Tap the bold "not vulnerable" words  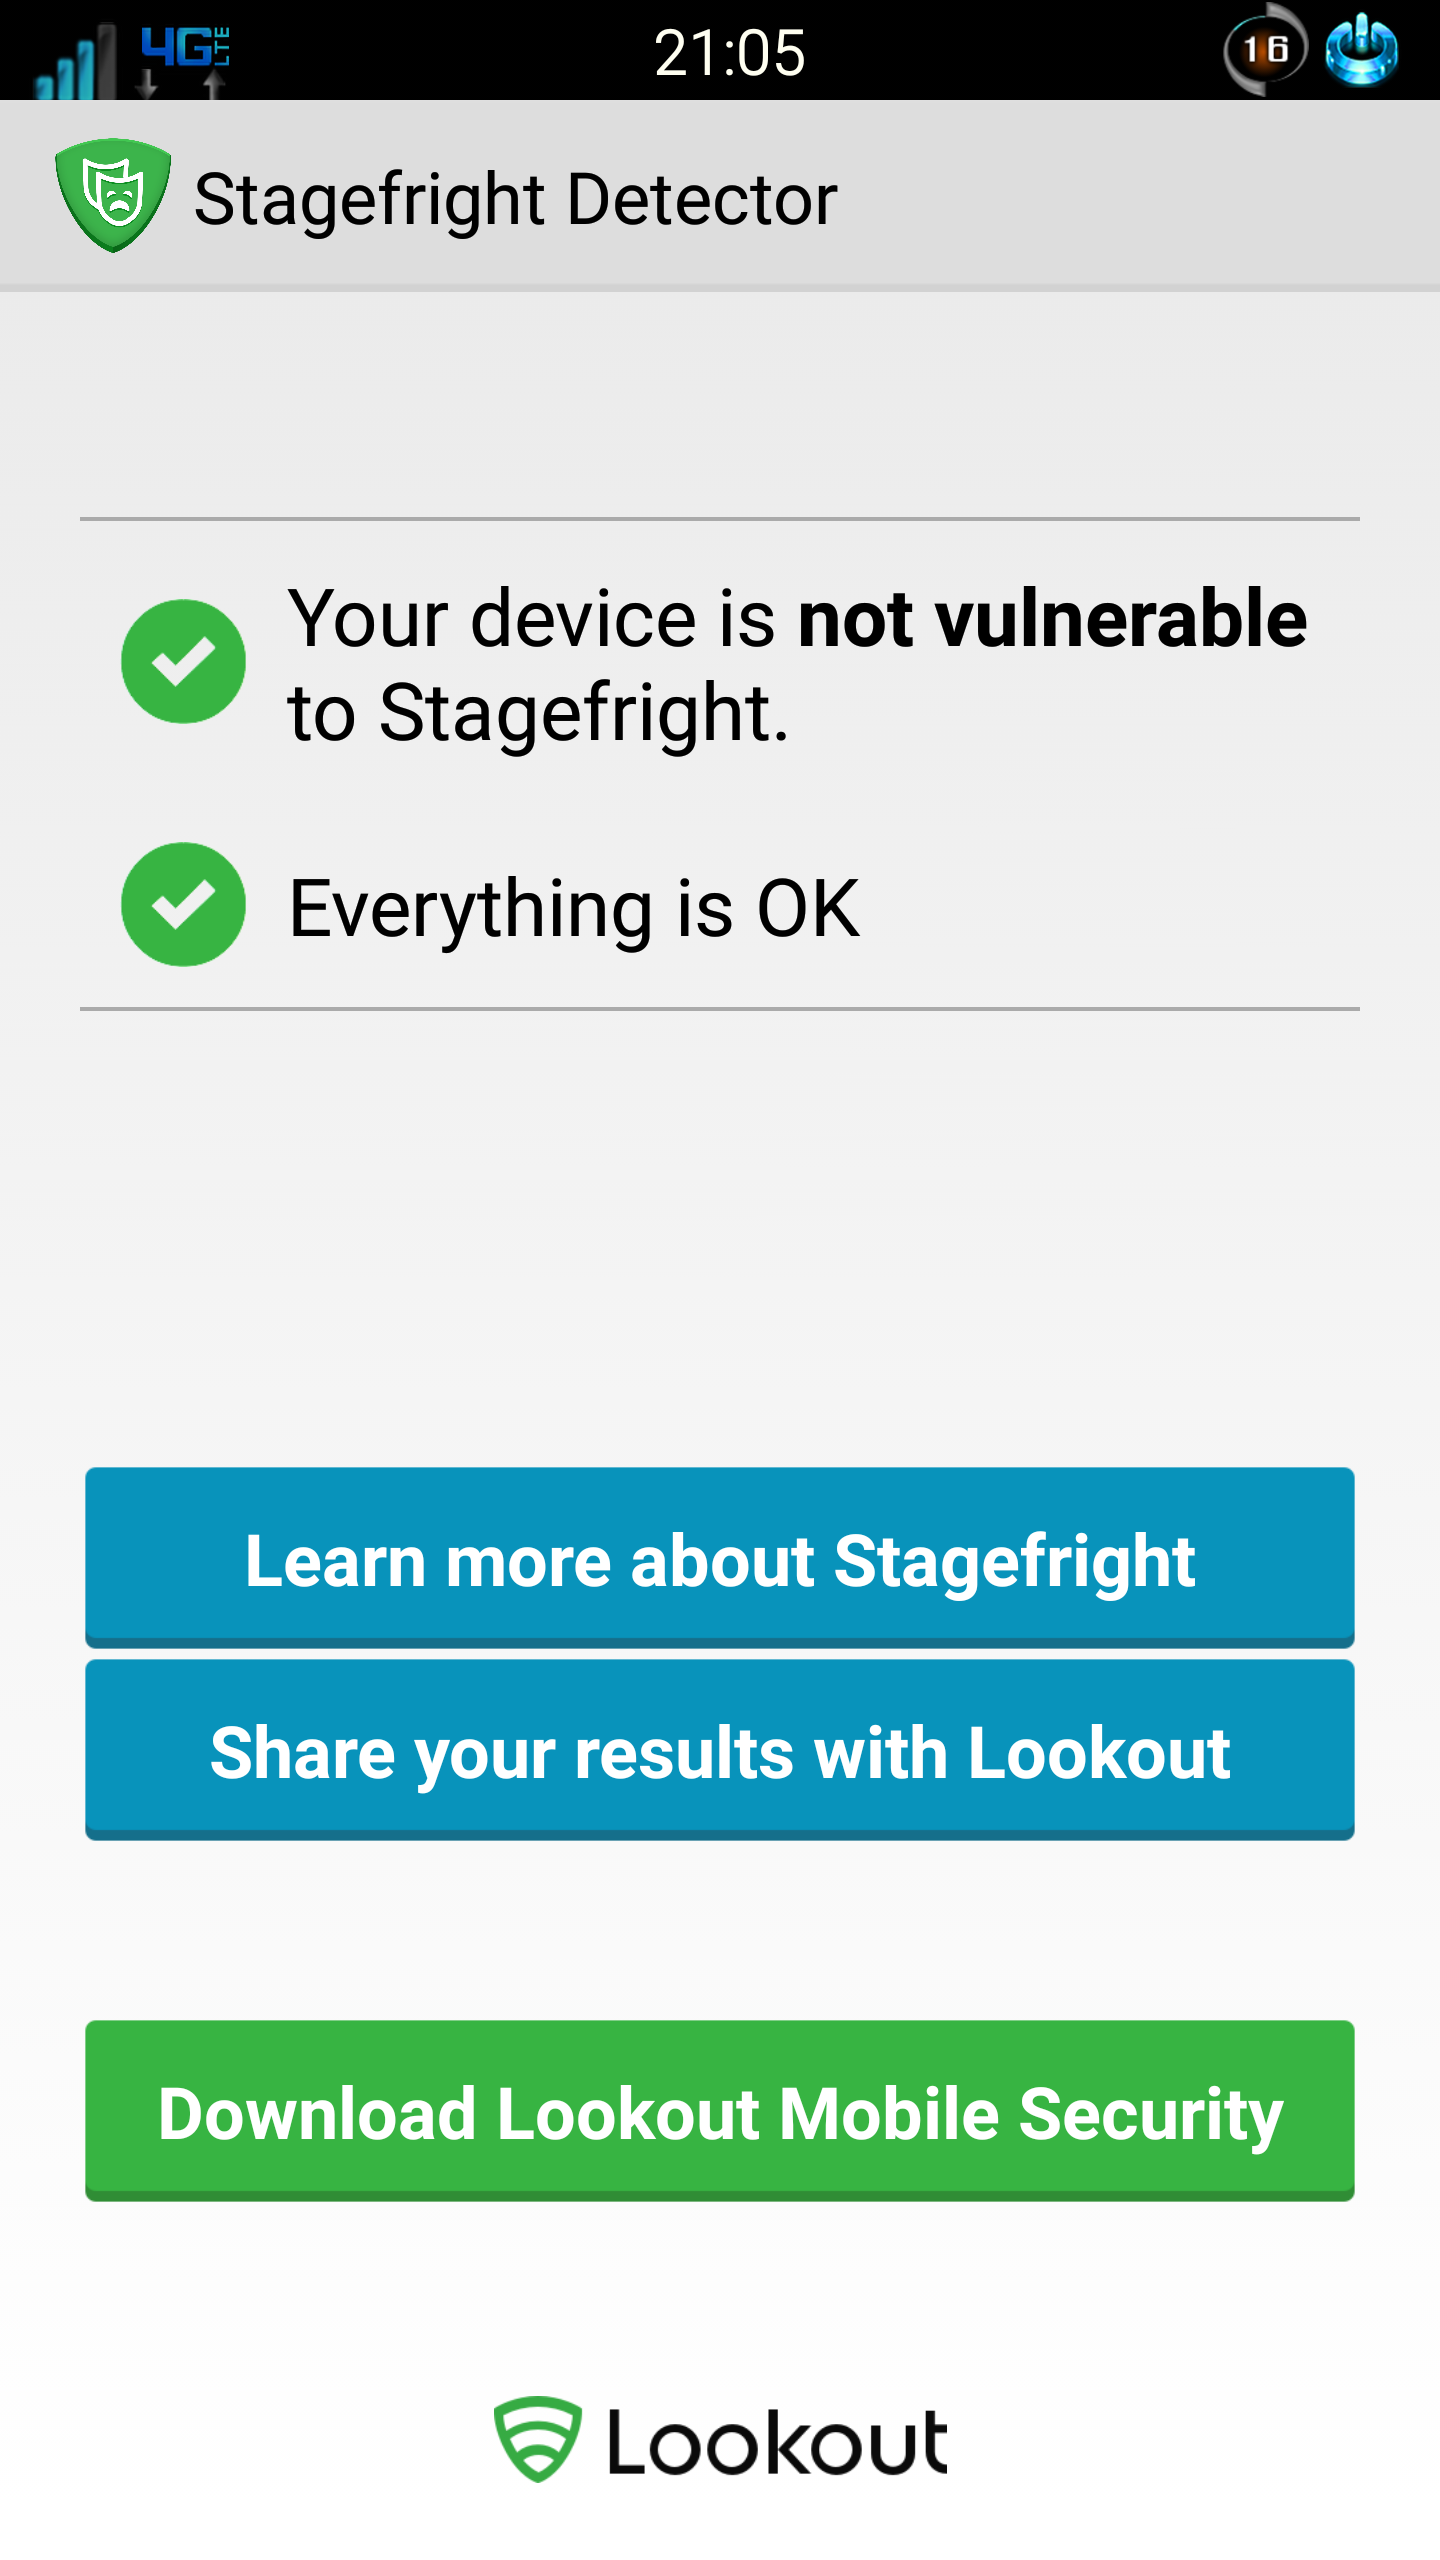(x=1052, y=619)
